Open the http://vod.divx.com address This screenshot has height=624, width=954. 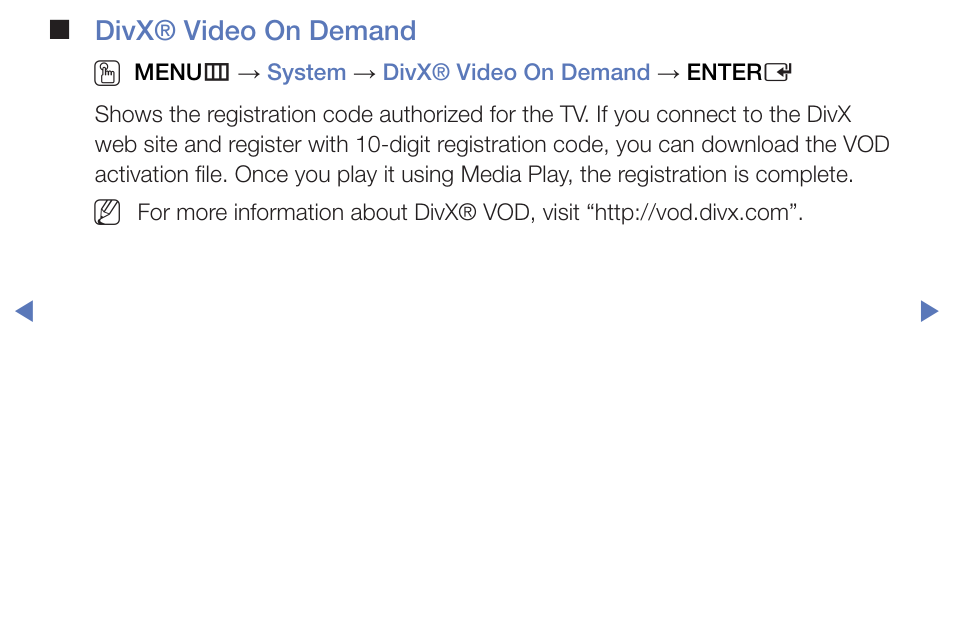692,212
